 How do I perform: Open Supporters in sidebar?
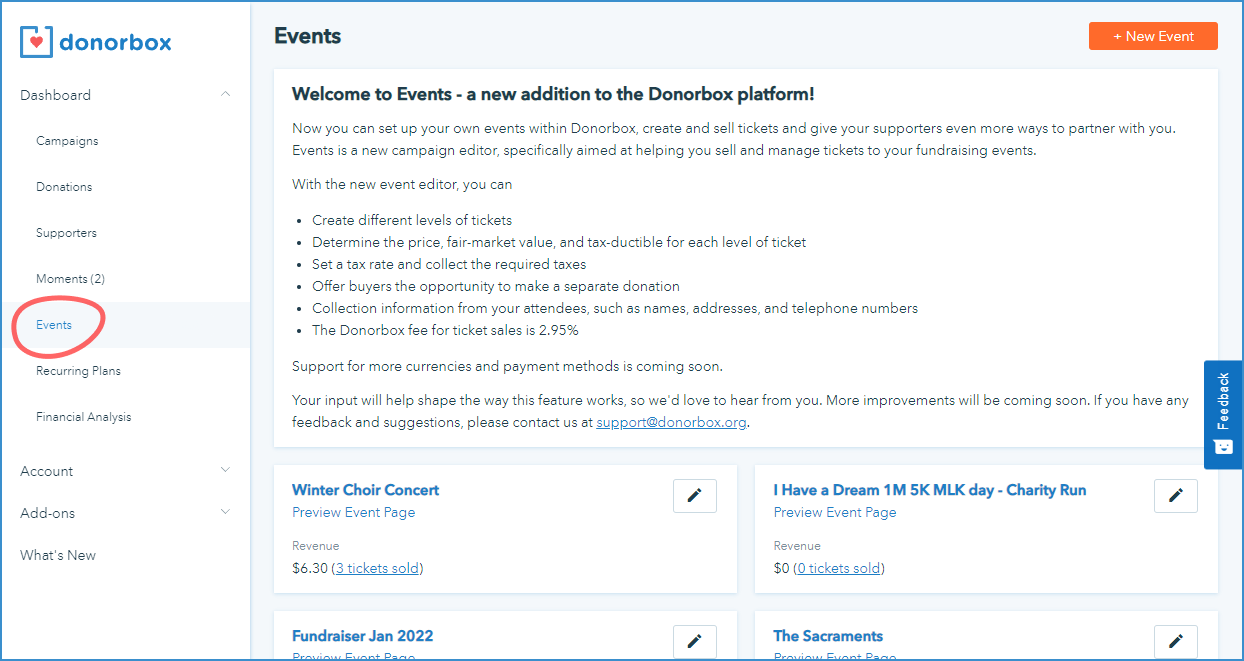pos(66,233)
